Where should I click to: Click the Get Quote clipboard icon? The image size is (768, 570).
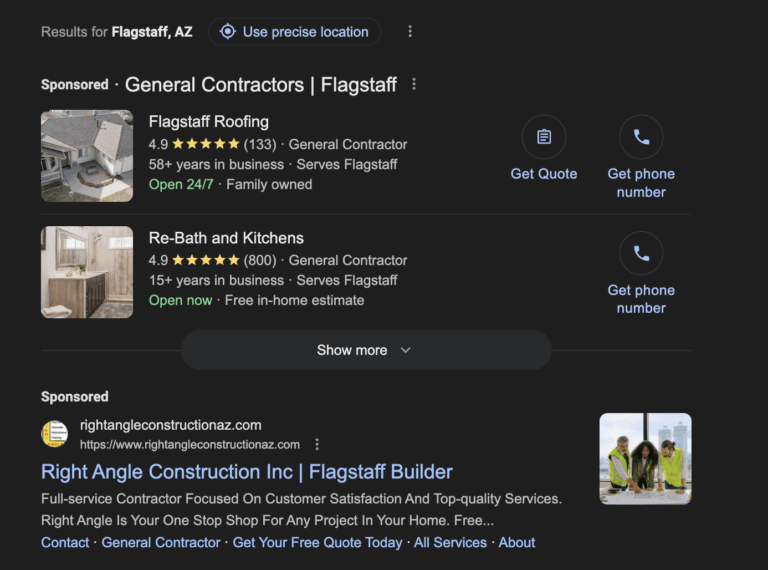pyautogui.click(x=543, y=137)
